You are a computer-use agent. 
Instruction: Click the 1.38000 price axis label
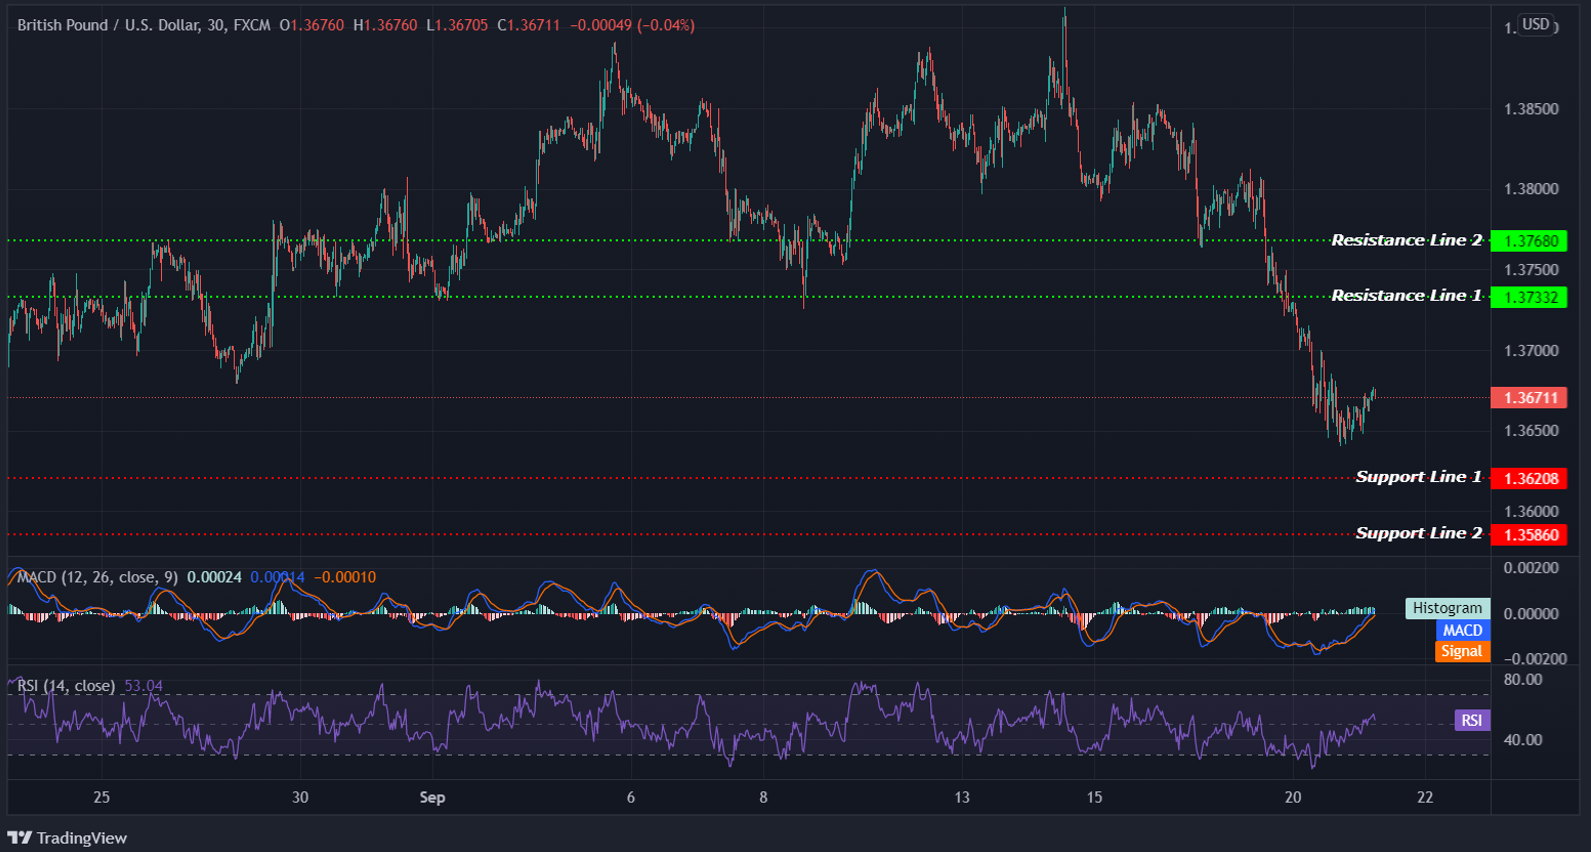tap(1531, 189)
